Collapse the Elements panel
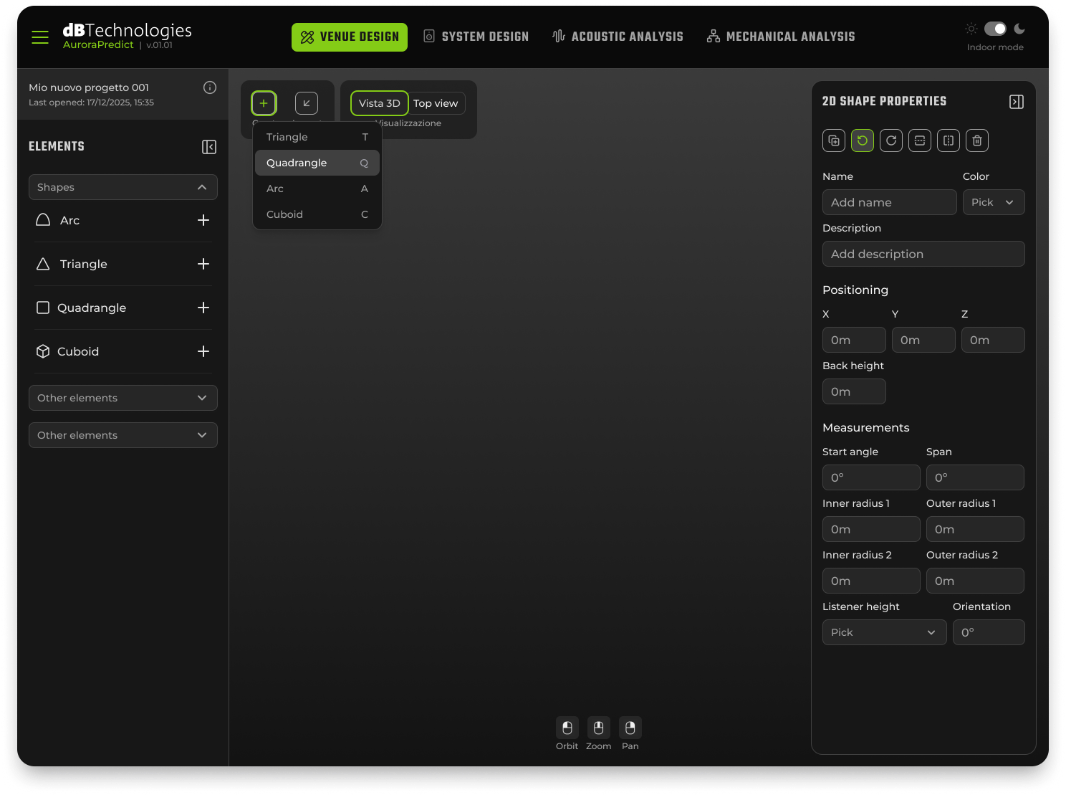 point(209,147)
